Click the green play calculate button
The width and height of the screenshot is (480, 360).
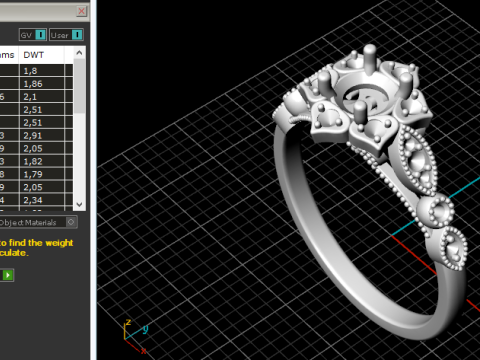pos(7,275)
